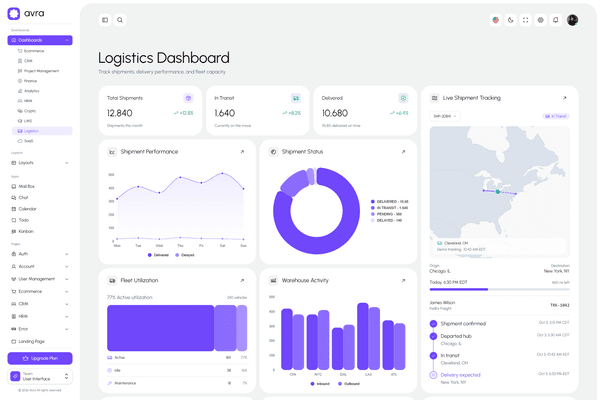Viewport: 600px width, 400px height.
Task: Expand the Layouts menu
Action: point(40,163)
